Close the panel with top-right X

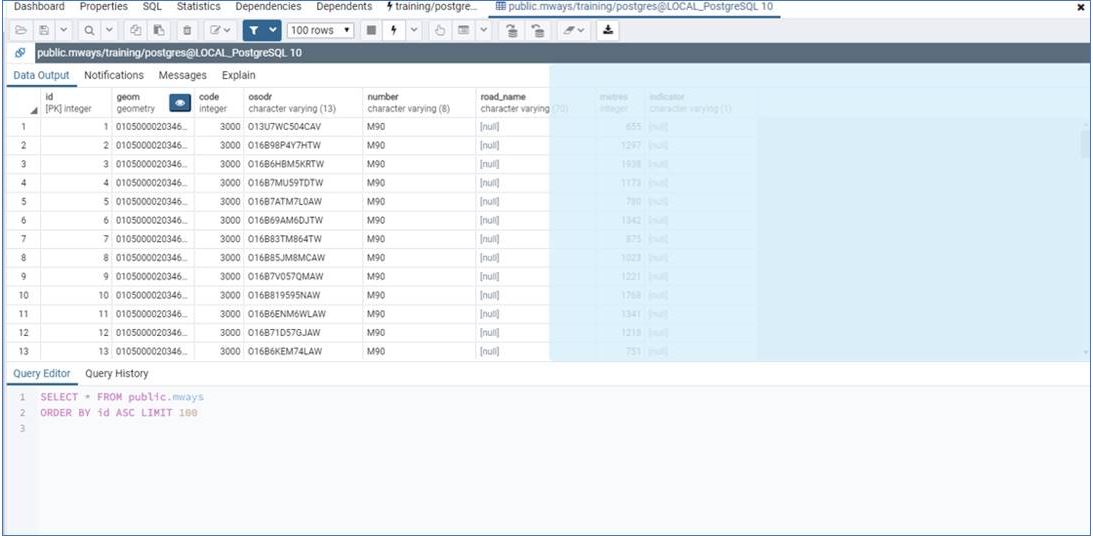click(x=1080, y=7)
